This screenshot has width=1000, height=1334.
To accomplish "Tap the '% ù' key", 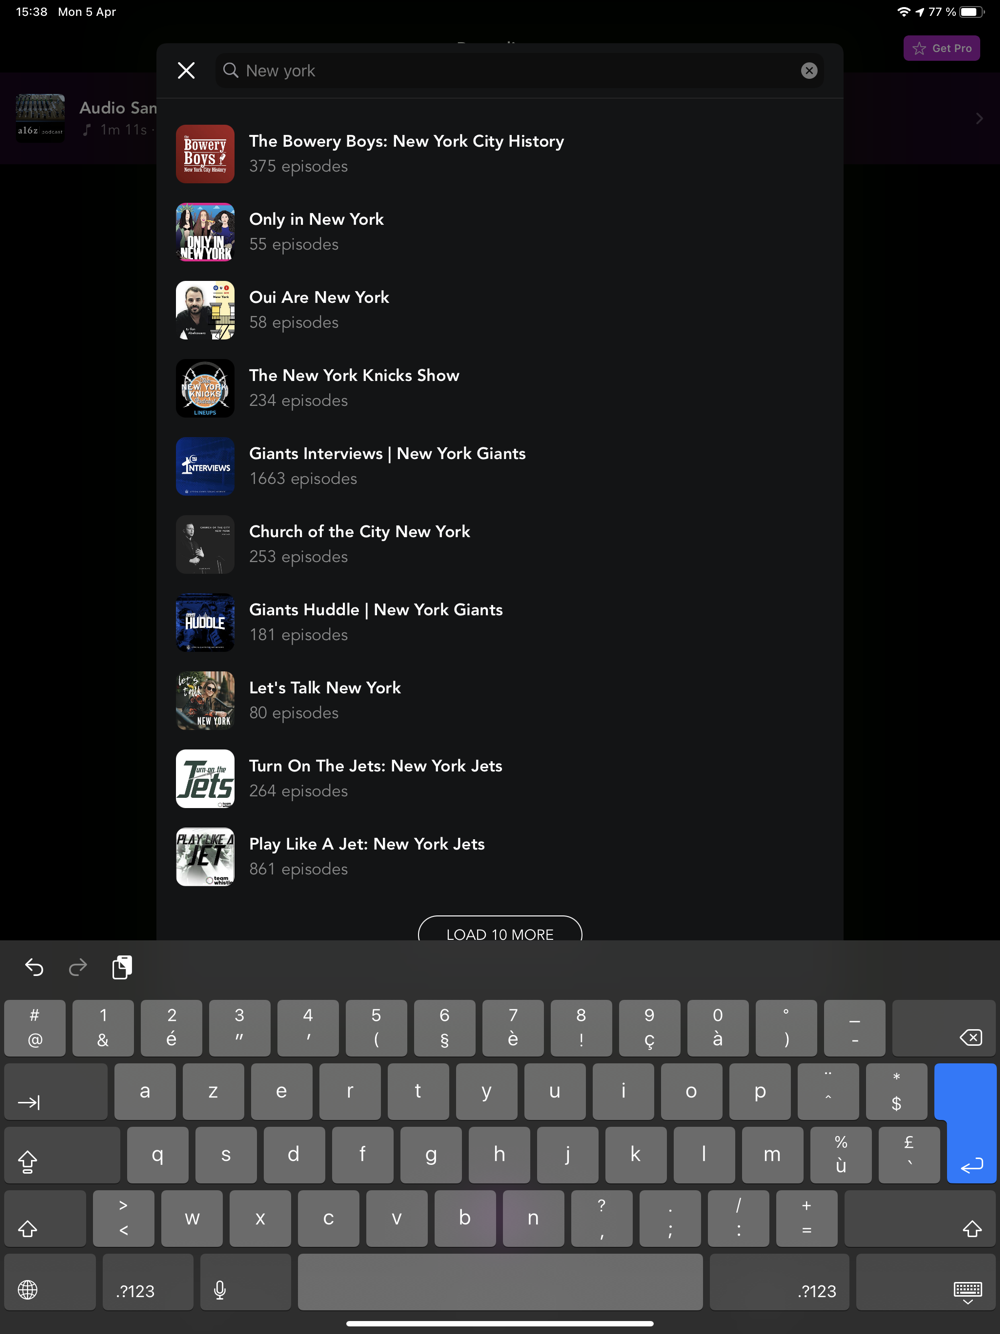I will click(841, 1155).
